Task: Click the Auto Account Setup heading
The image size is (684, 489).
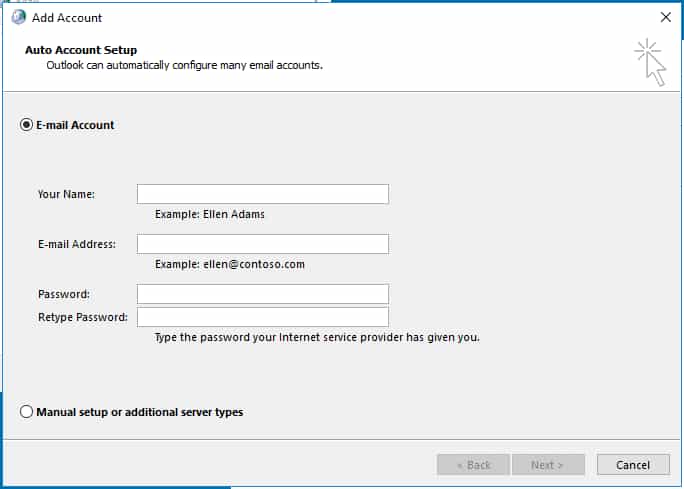Action: [x=81, y=50]
